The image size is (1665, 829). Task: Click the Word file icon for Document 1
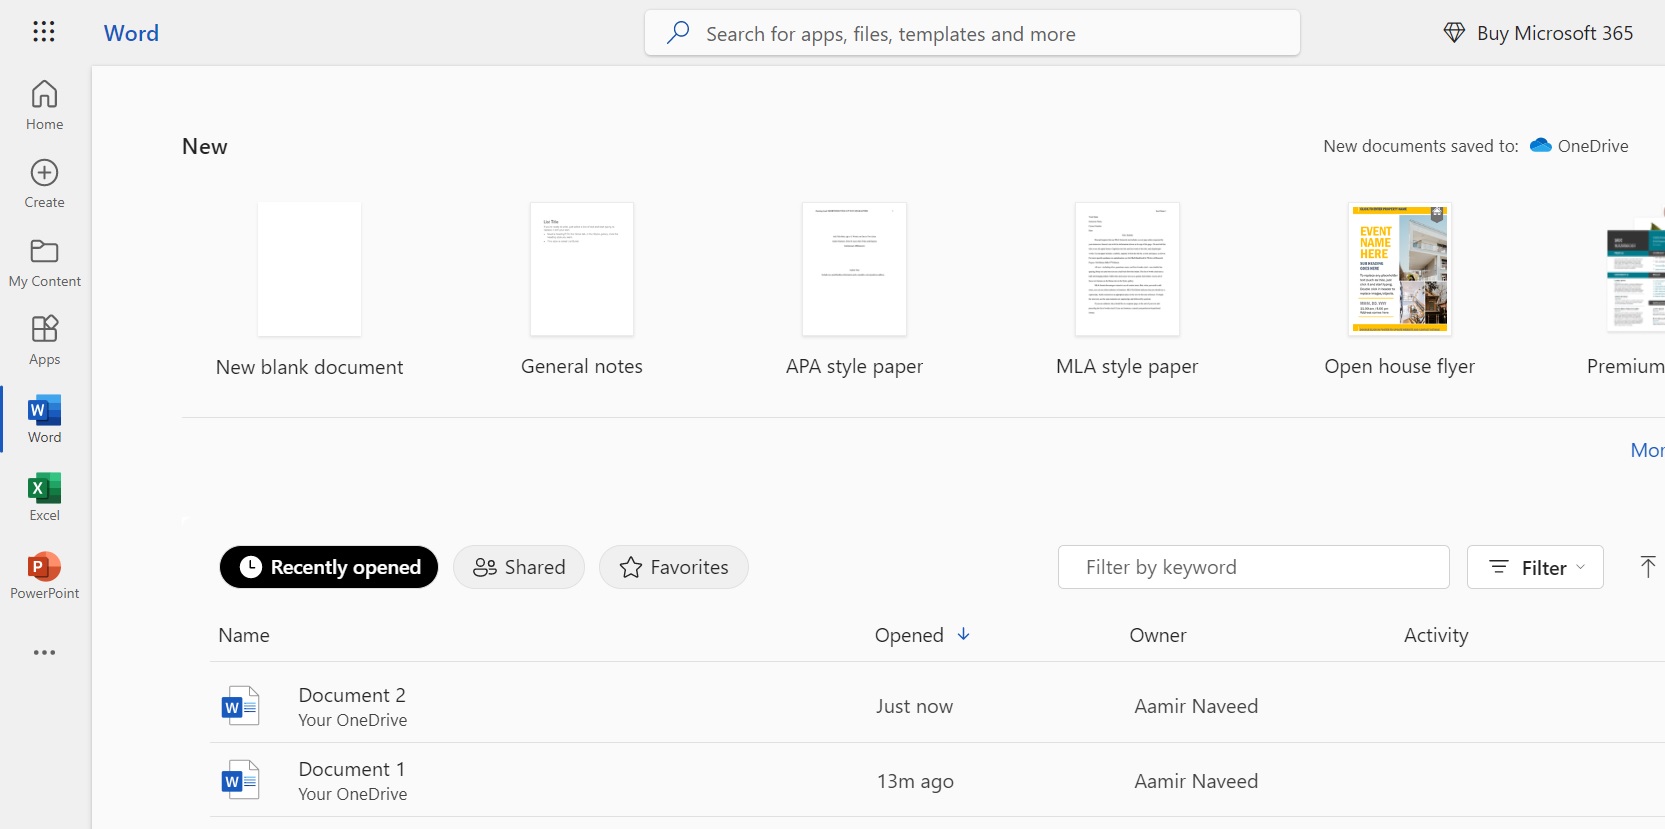(240, 780)
